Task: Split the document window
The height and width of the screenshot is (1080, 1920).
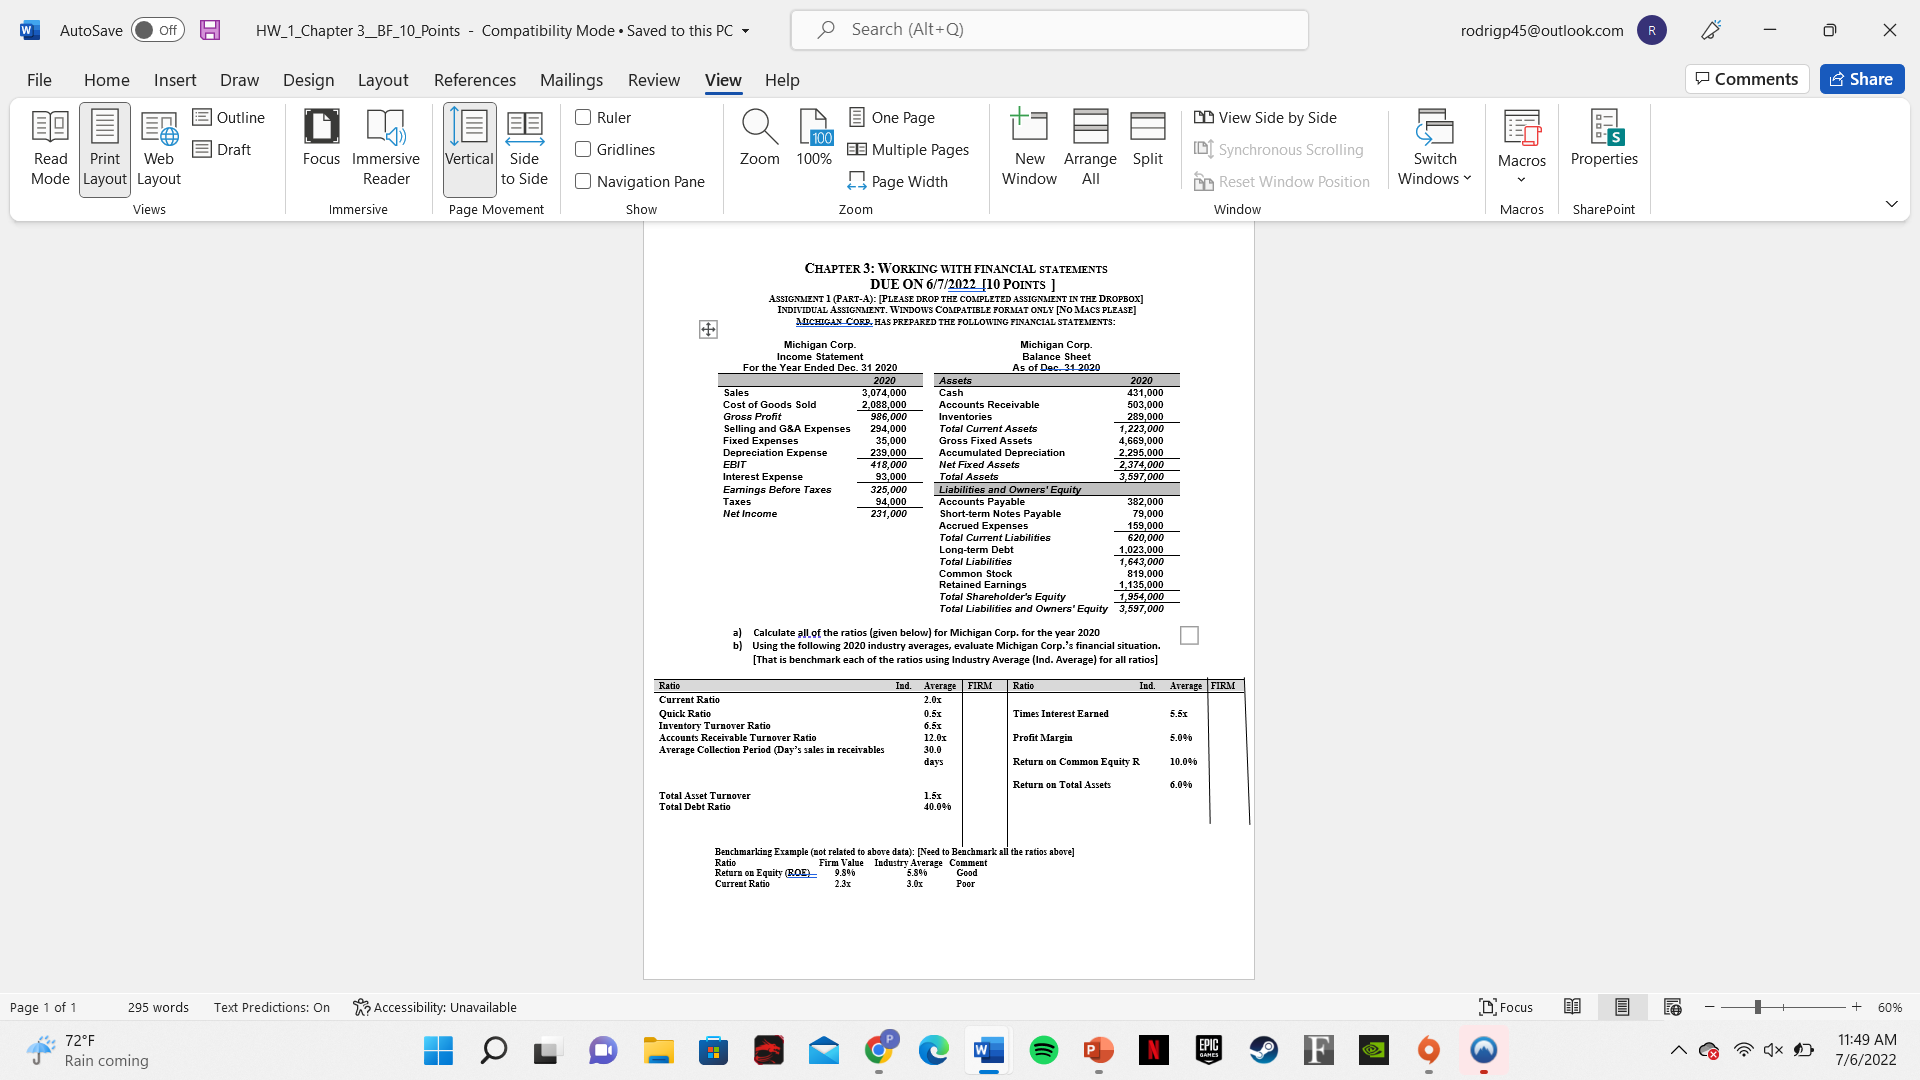Action: point(1147,138)
